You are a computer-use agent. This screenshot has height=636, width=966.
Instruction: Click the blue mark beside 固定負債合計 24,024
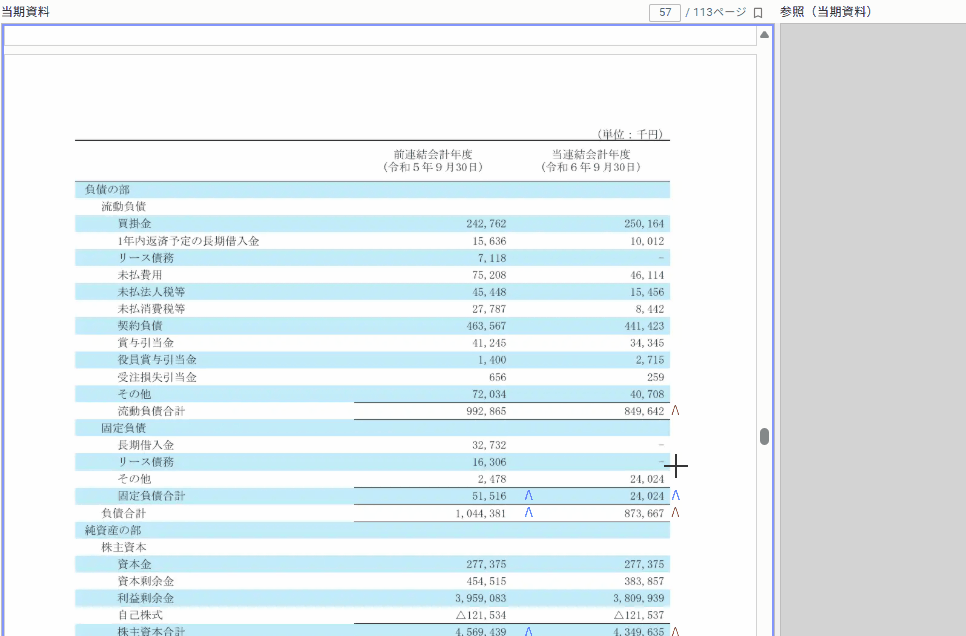pyautogui.click(x=676, y=495)
